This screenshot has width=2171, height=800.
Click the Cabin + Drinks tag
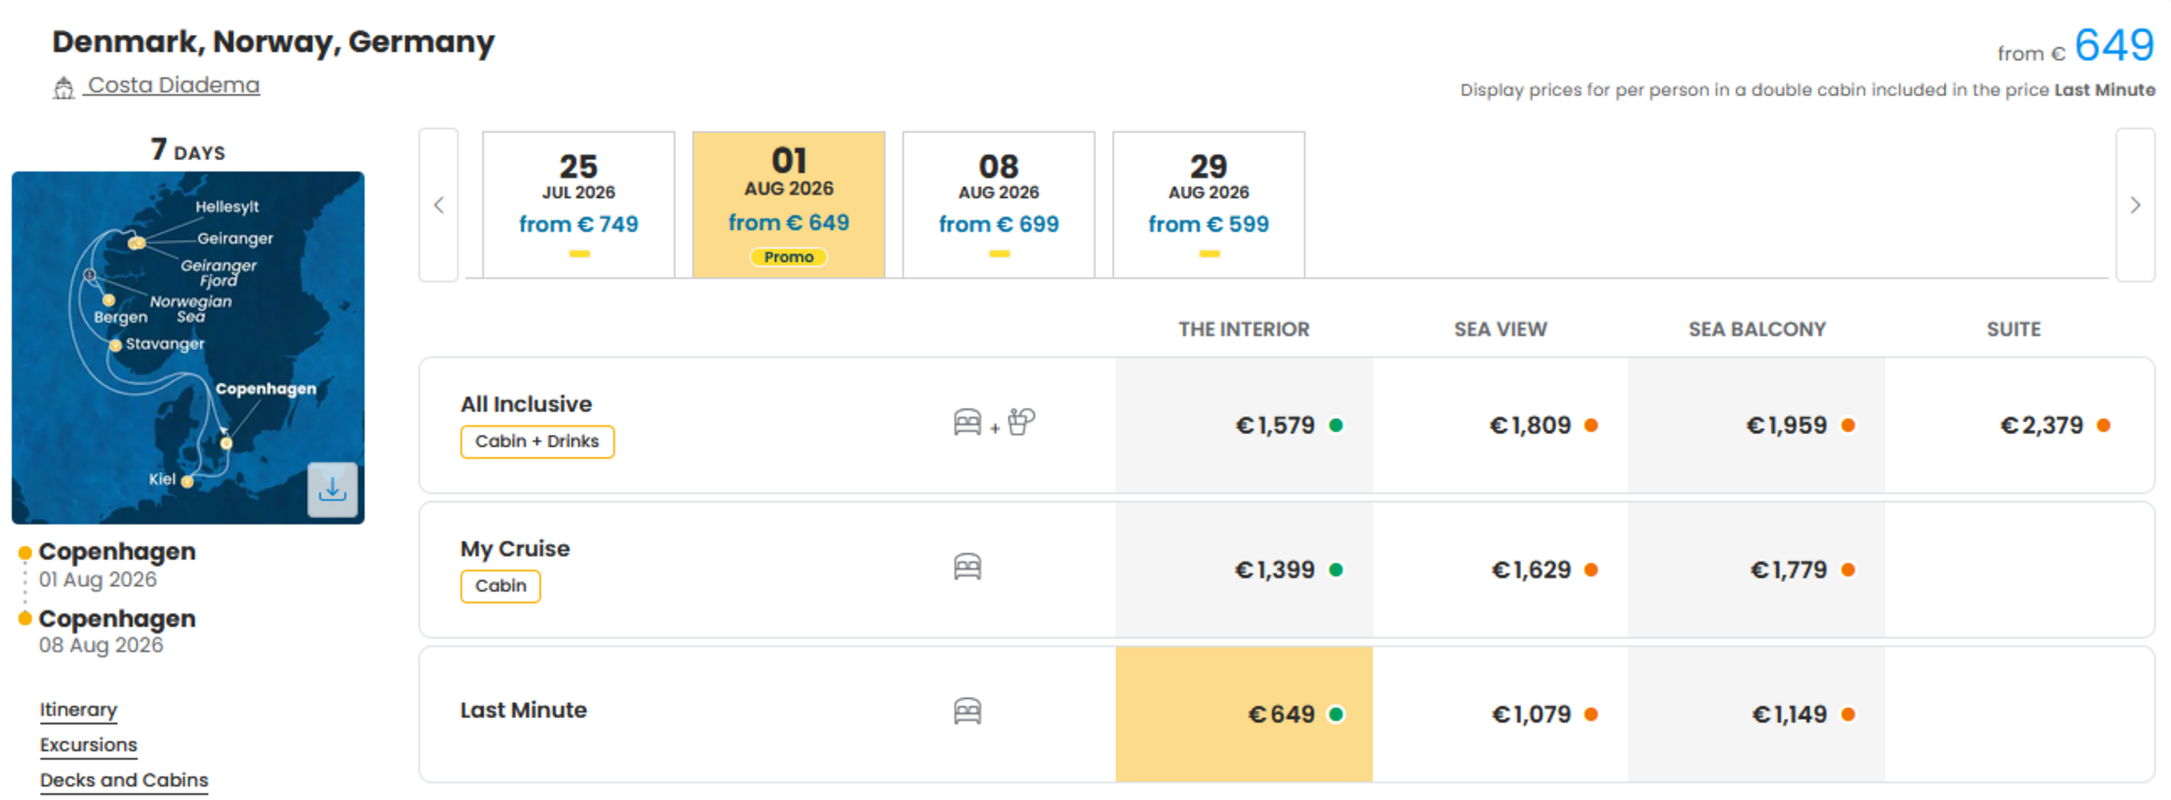pyautogui.click(x=537, y=441)
